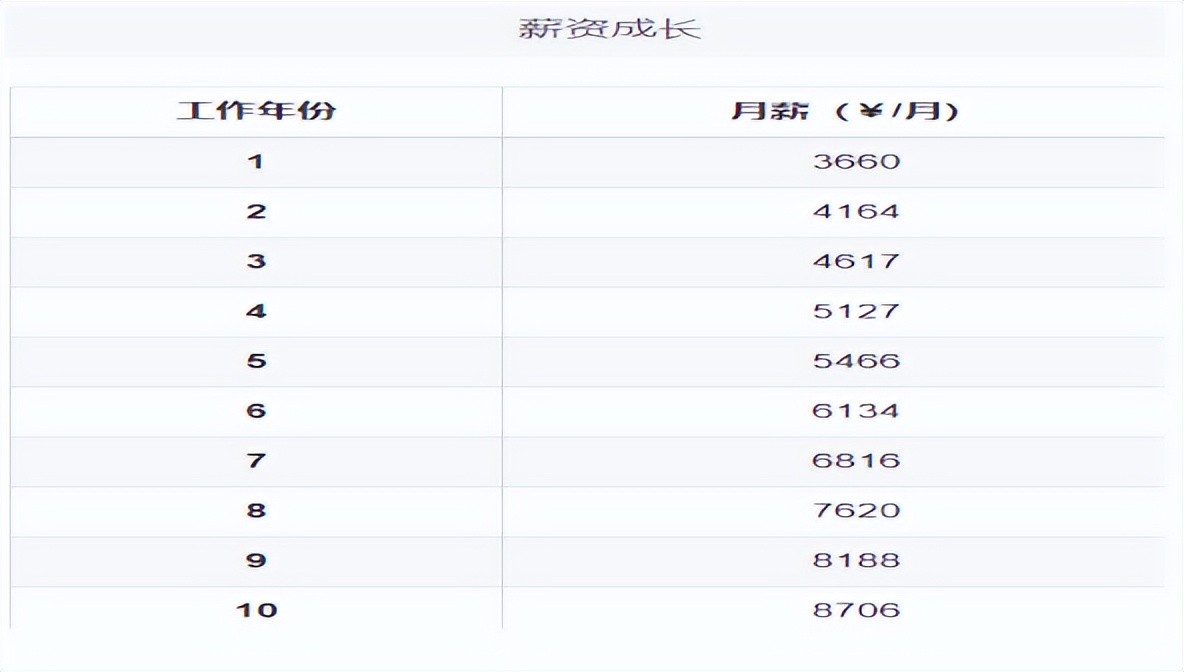The width and height of the screenshot is (1184, 672).
Task: Select the 工作年份 column header
Action: tap(256, 111)
